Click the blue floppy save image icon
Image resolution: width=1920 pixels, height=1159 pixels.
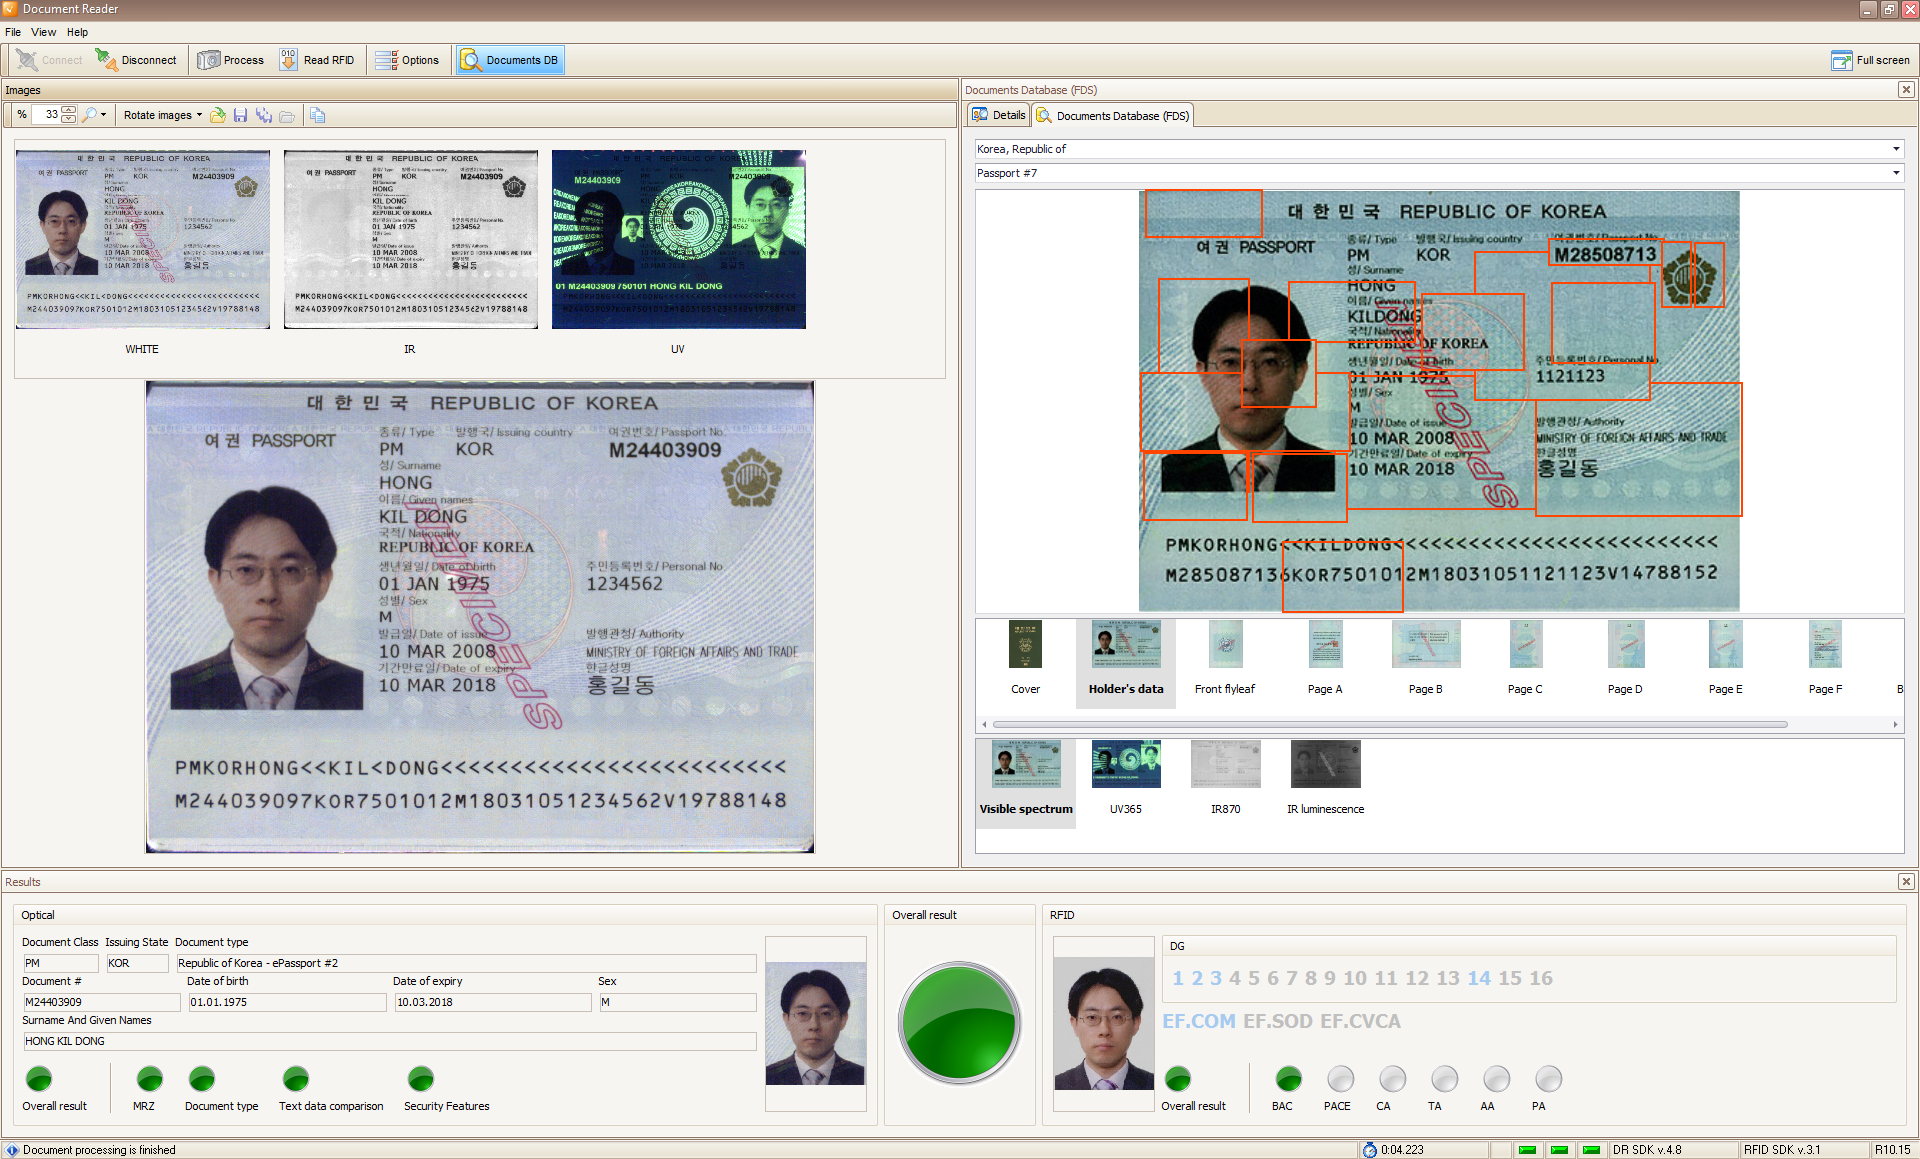pyautogui.click(x=240, y=115)
